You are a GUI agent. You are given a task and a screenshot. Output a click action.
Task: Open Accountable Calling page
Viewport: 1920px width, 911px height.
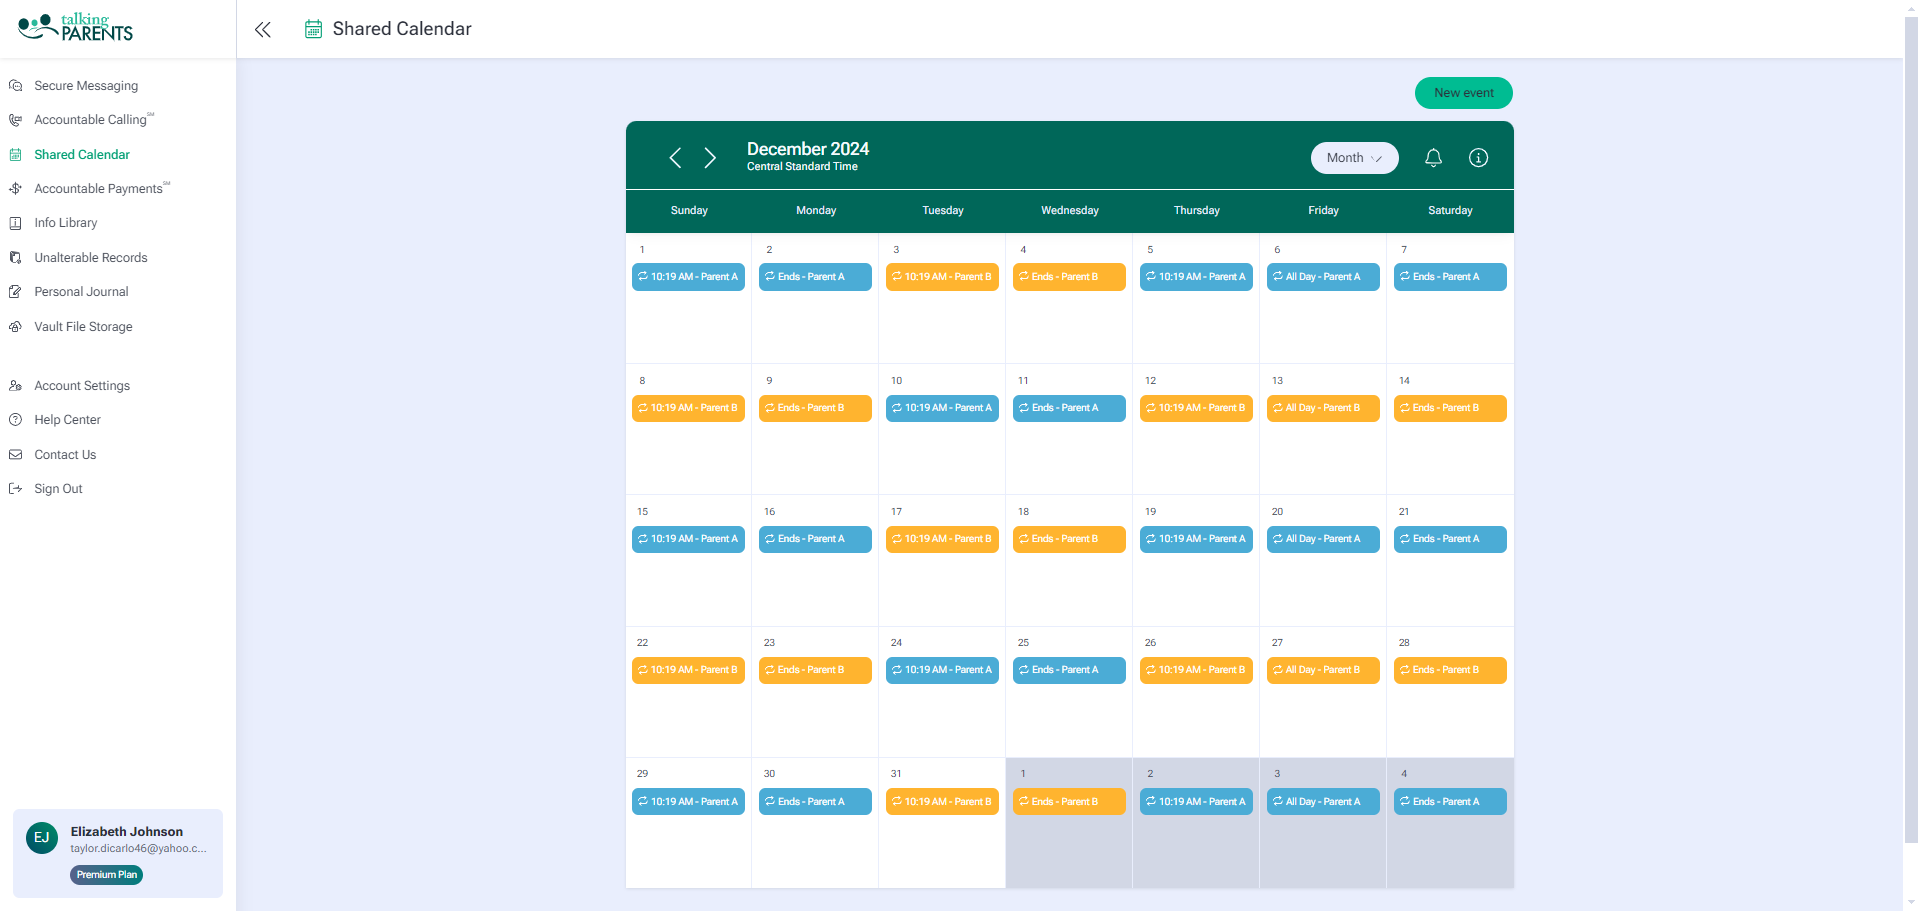(x=94, y=120)
